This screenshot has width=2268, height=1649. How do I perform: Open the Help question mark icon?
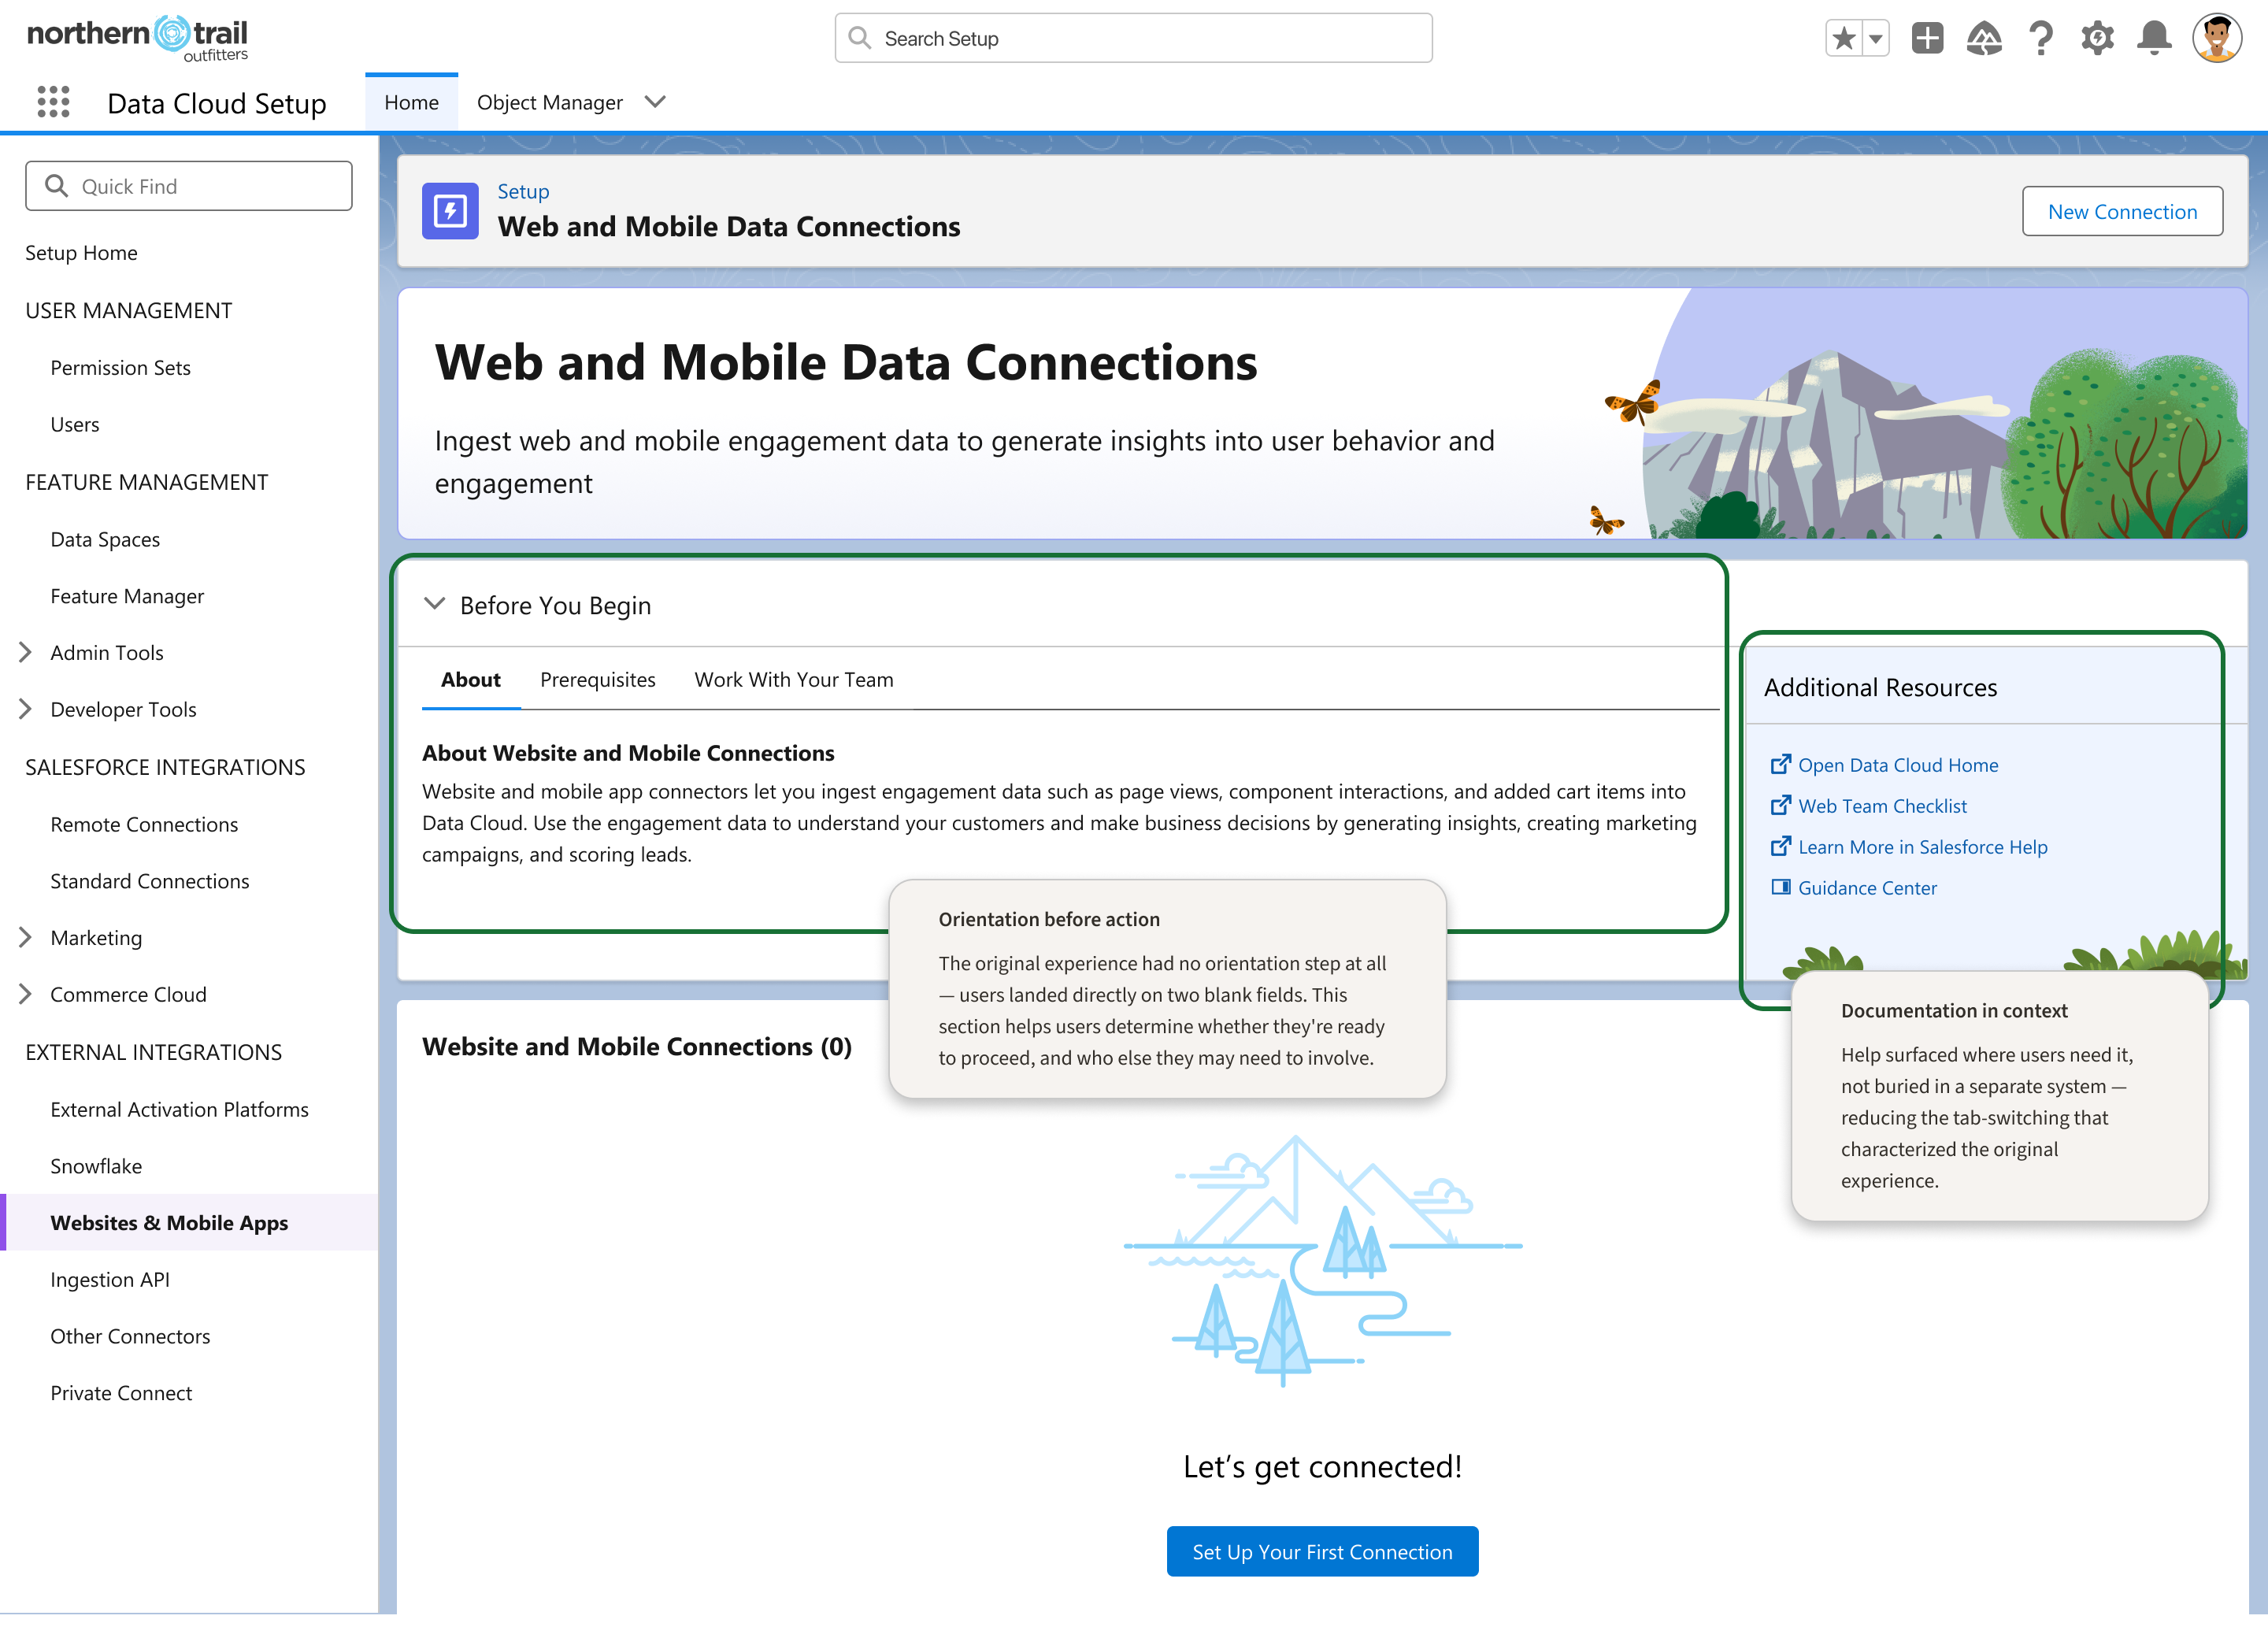point(2041,38)
